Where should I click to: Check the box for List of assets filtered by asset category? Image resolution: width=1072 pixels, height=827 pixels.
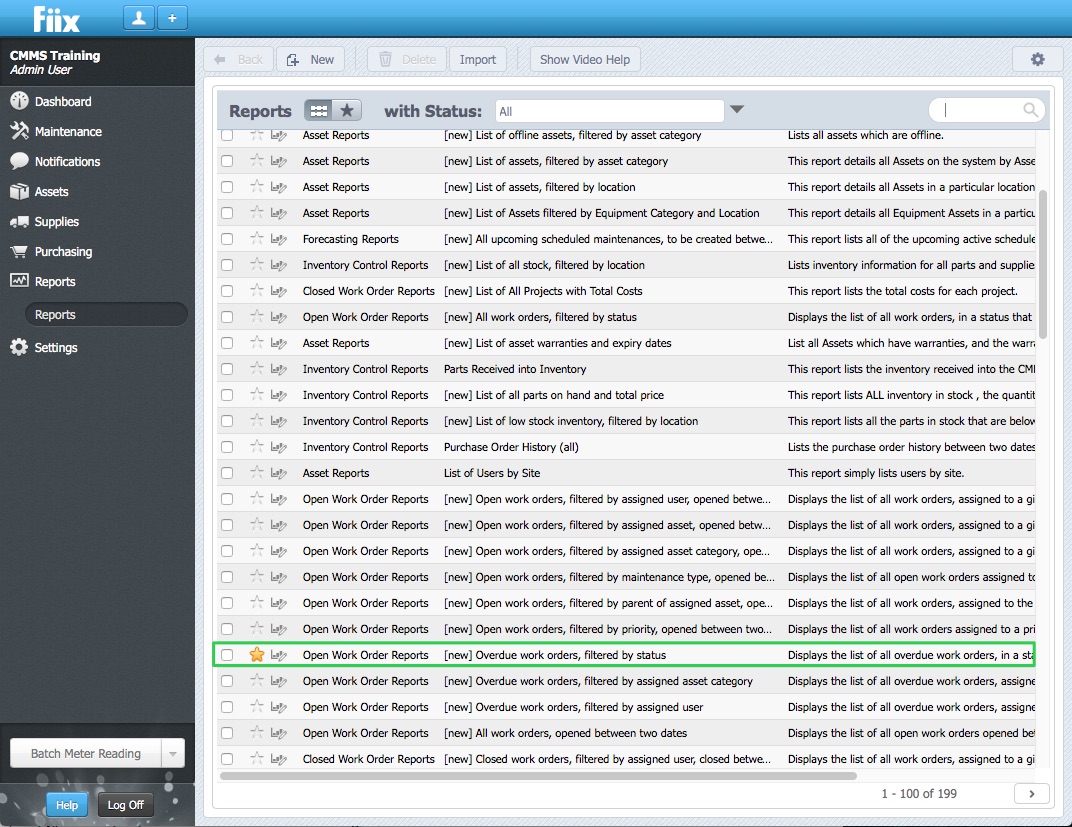click(227, 161)
